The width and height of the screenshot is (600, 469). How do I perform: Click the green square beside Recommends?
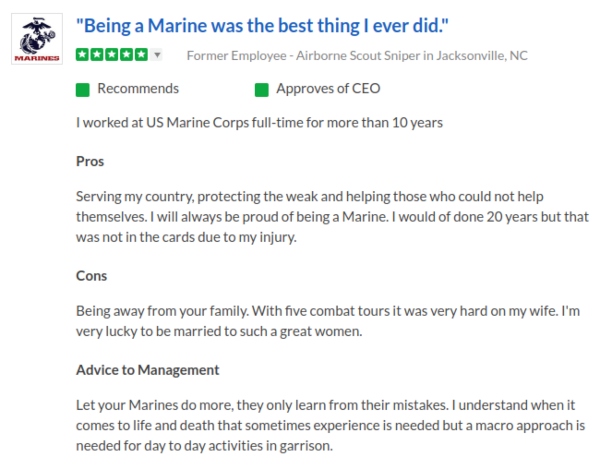point(83,89)
